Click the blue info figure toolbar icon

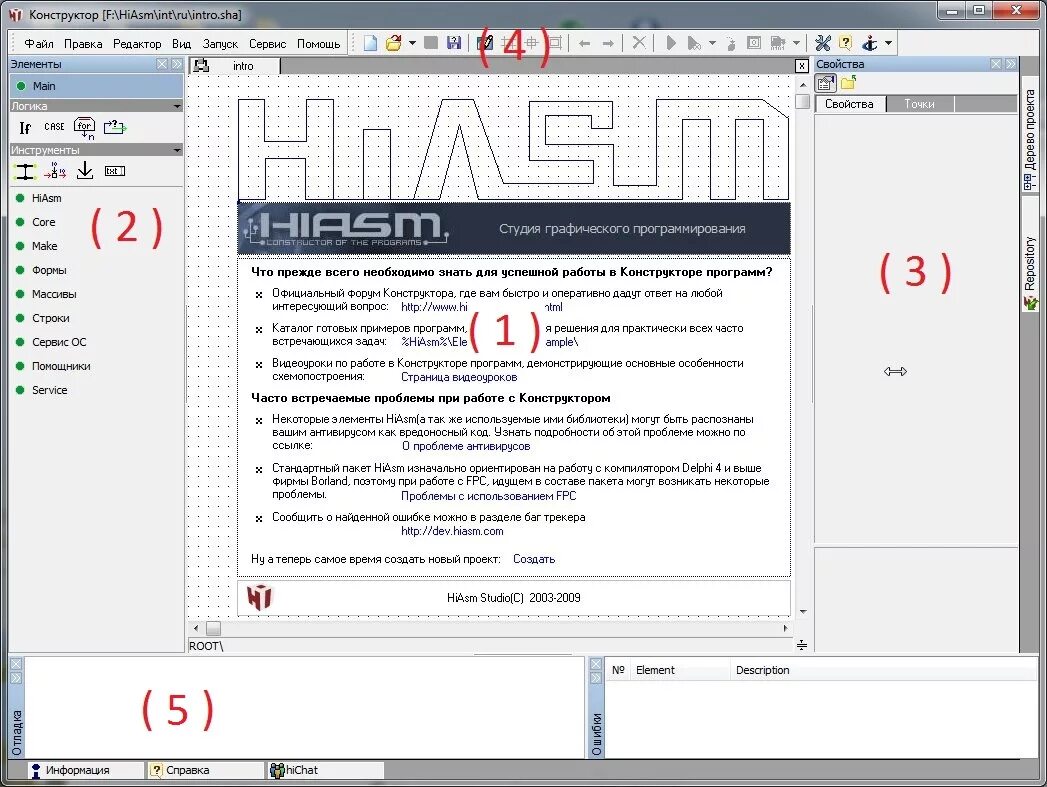click(x=869, y=43)
